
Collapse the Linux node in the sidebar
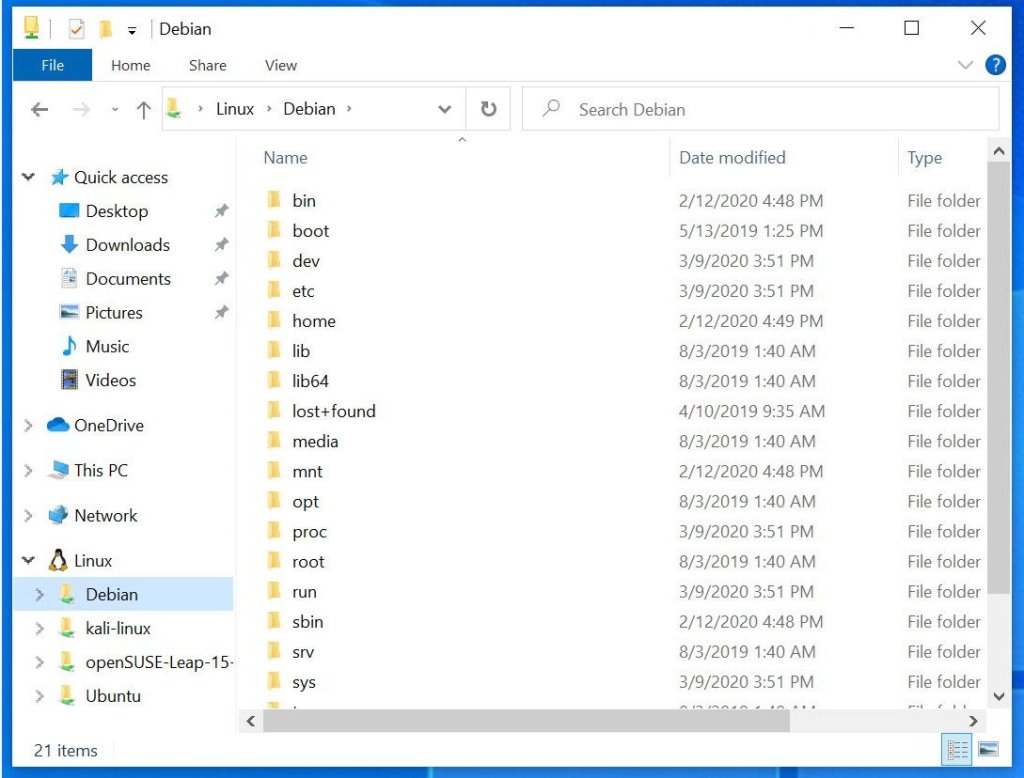28,560
